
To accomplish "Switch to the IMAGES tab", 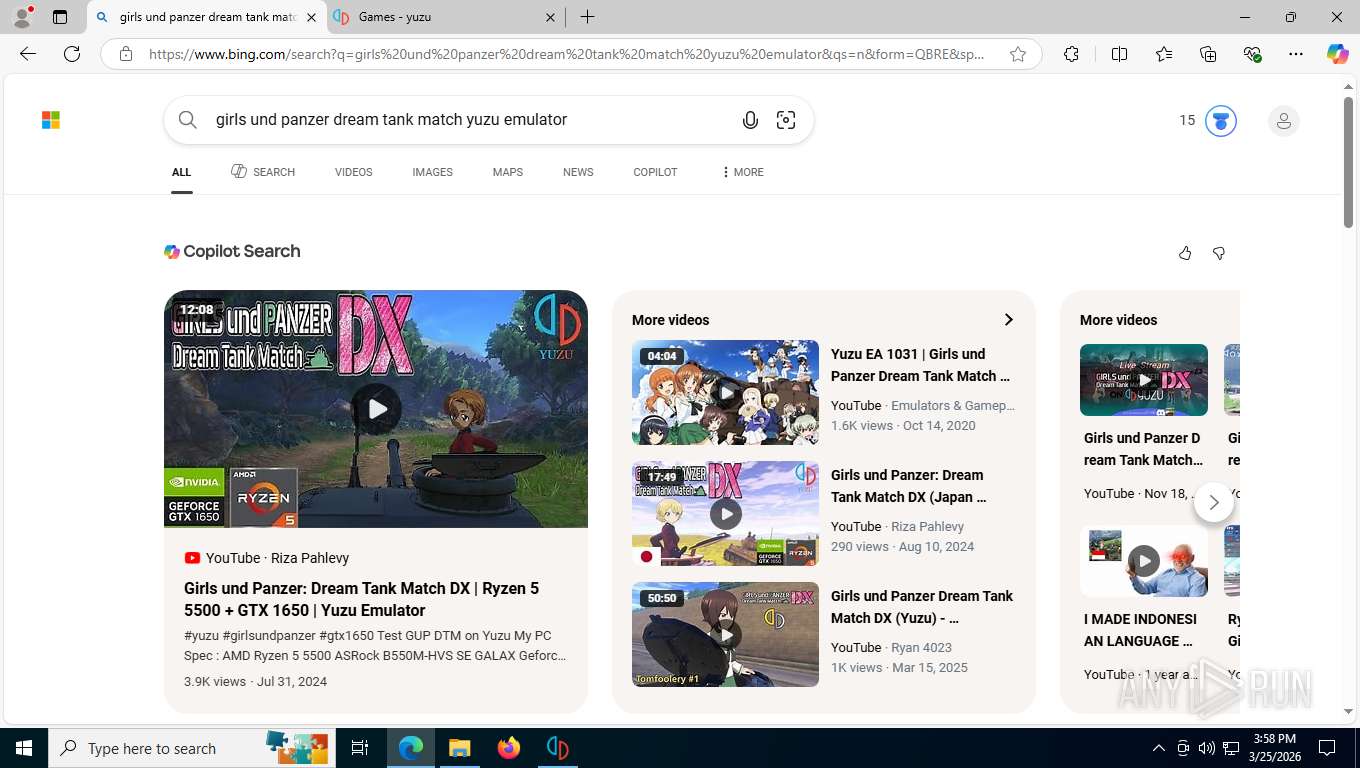I will pos(432,172).
